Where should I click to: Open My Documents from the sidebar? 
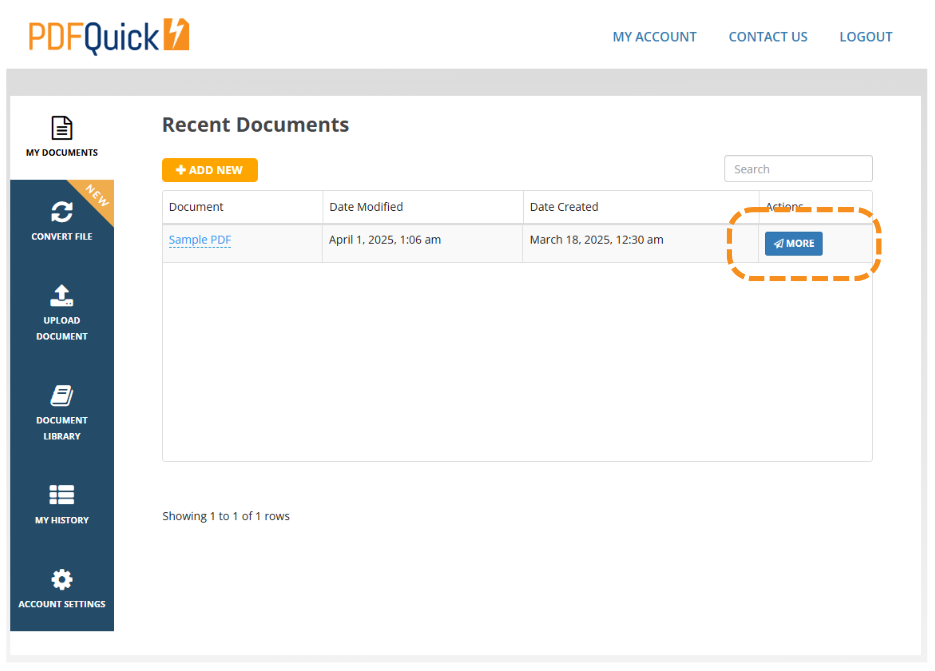tap(62, 137)
